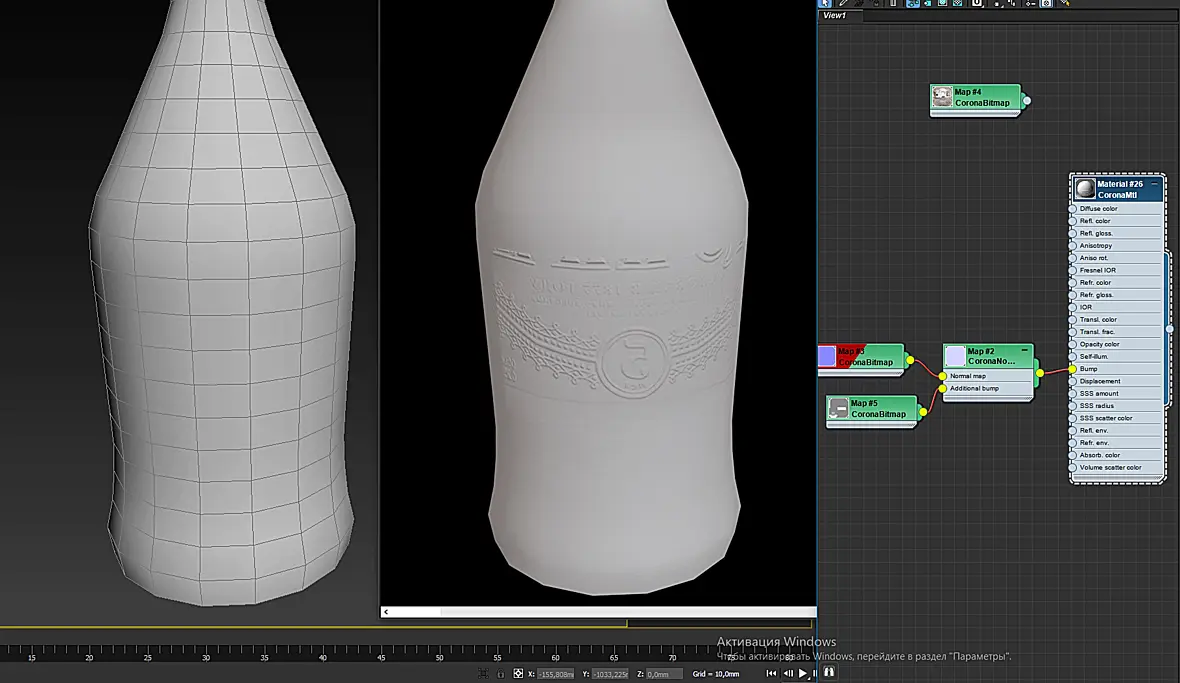Click the pencil pick-material icon in Slate toolbar

[843, 3]
